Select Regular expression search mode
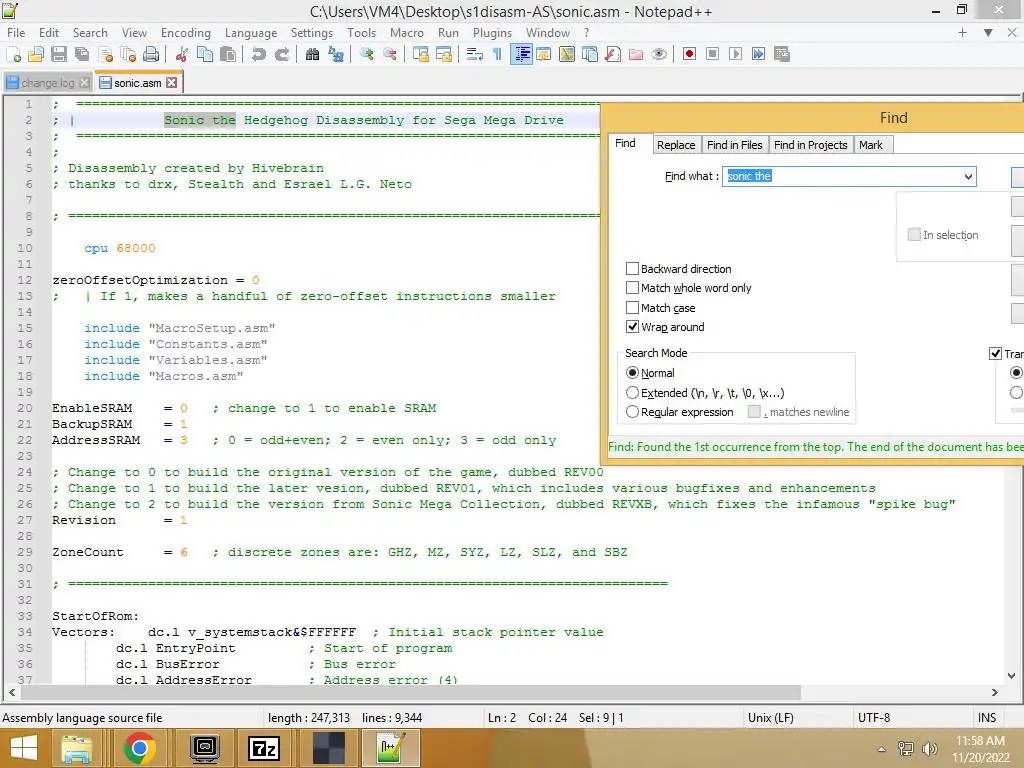1024x768 pixels. point(632,412)
